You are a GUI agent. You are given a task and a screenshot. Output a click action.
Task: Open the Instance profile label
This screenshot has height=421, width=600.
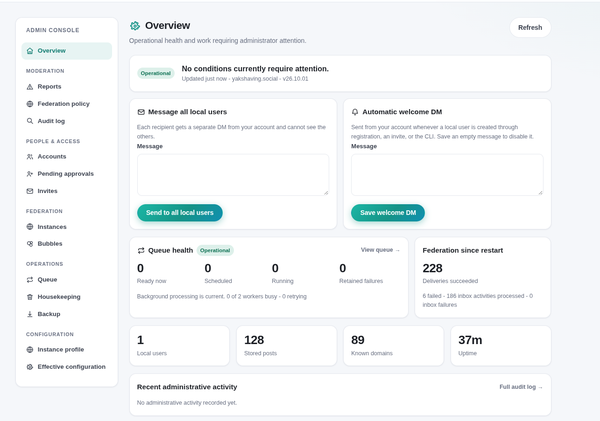pyautogui.click(x=61, y=349)
